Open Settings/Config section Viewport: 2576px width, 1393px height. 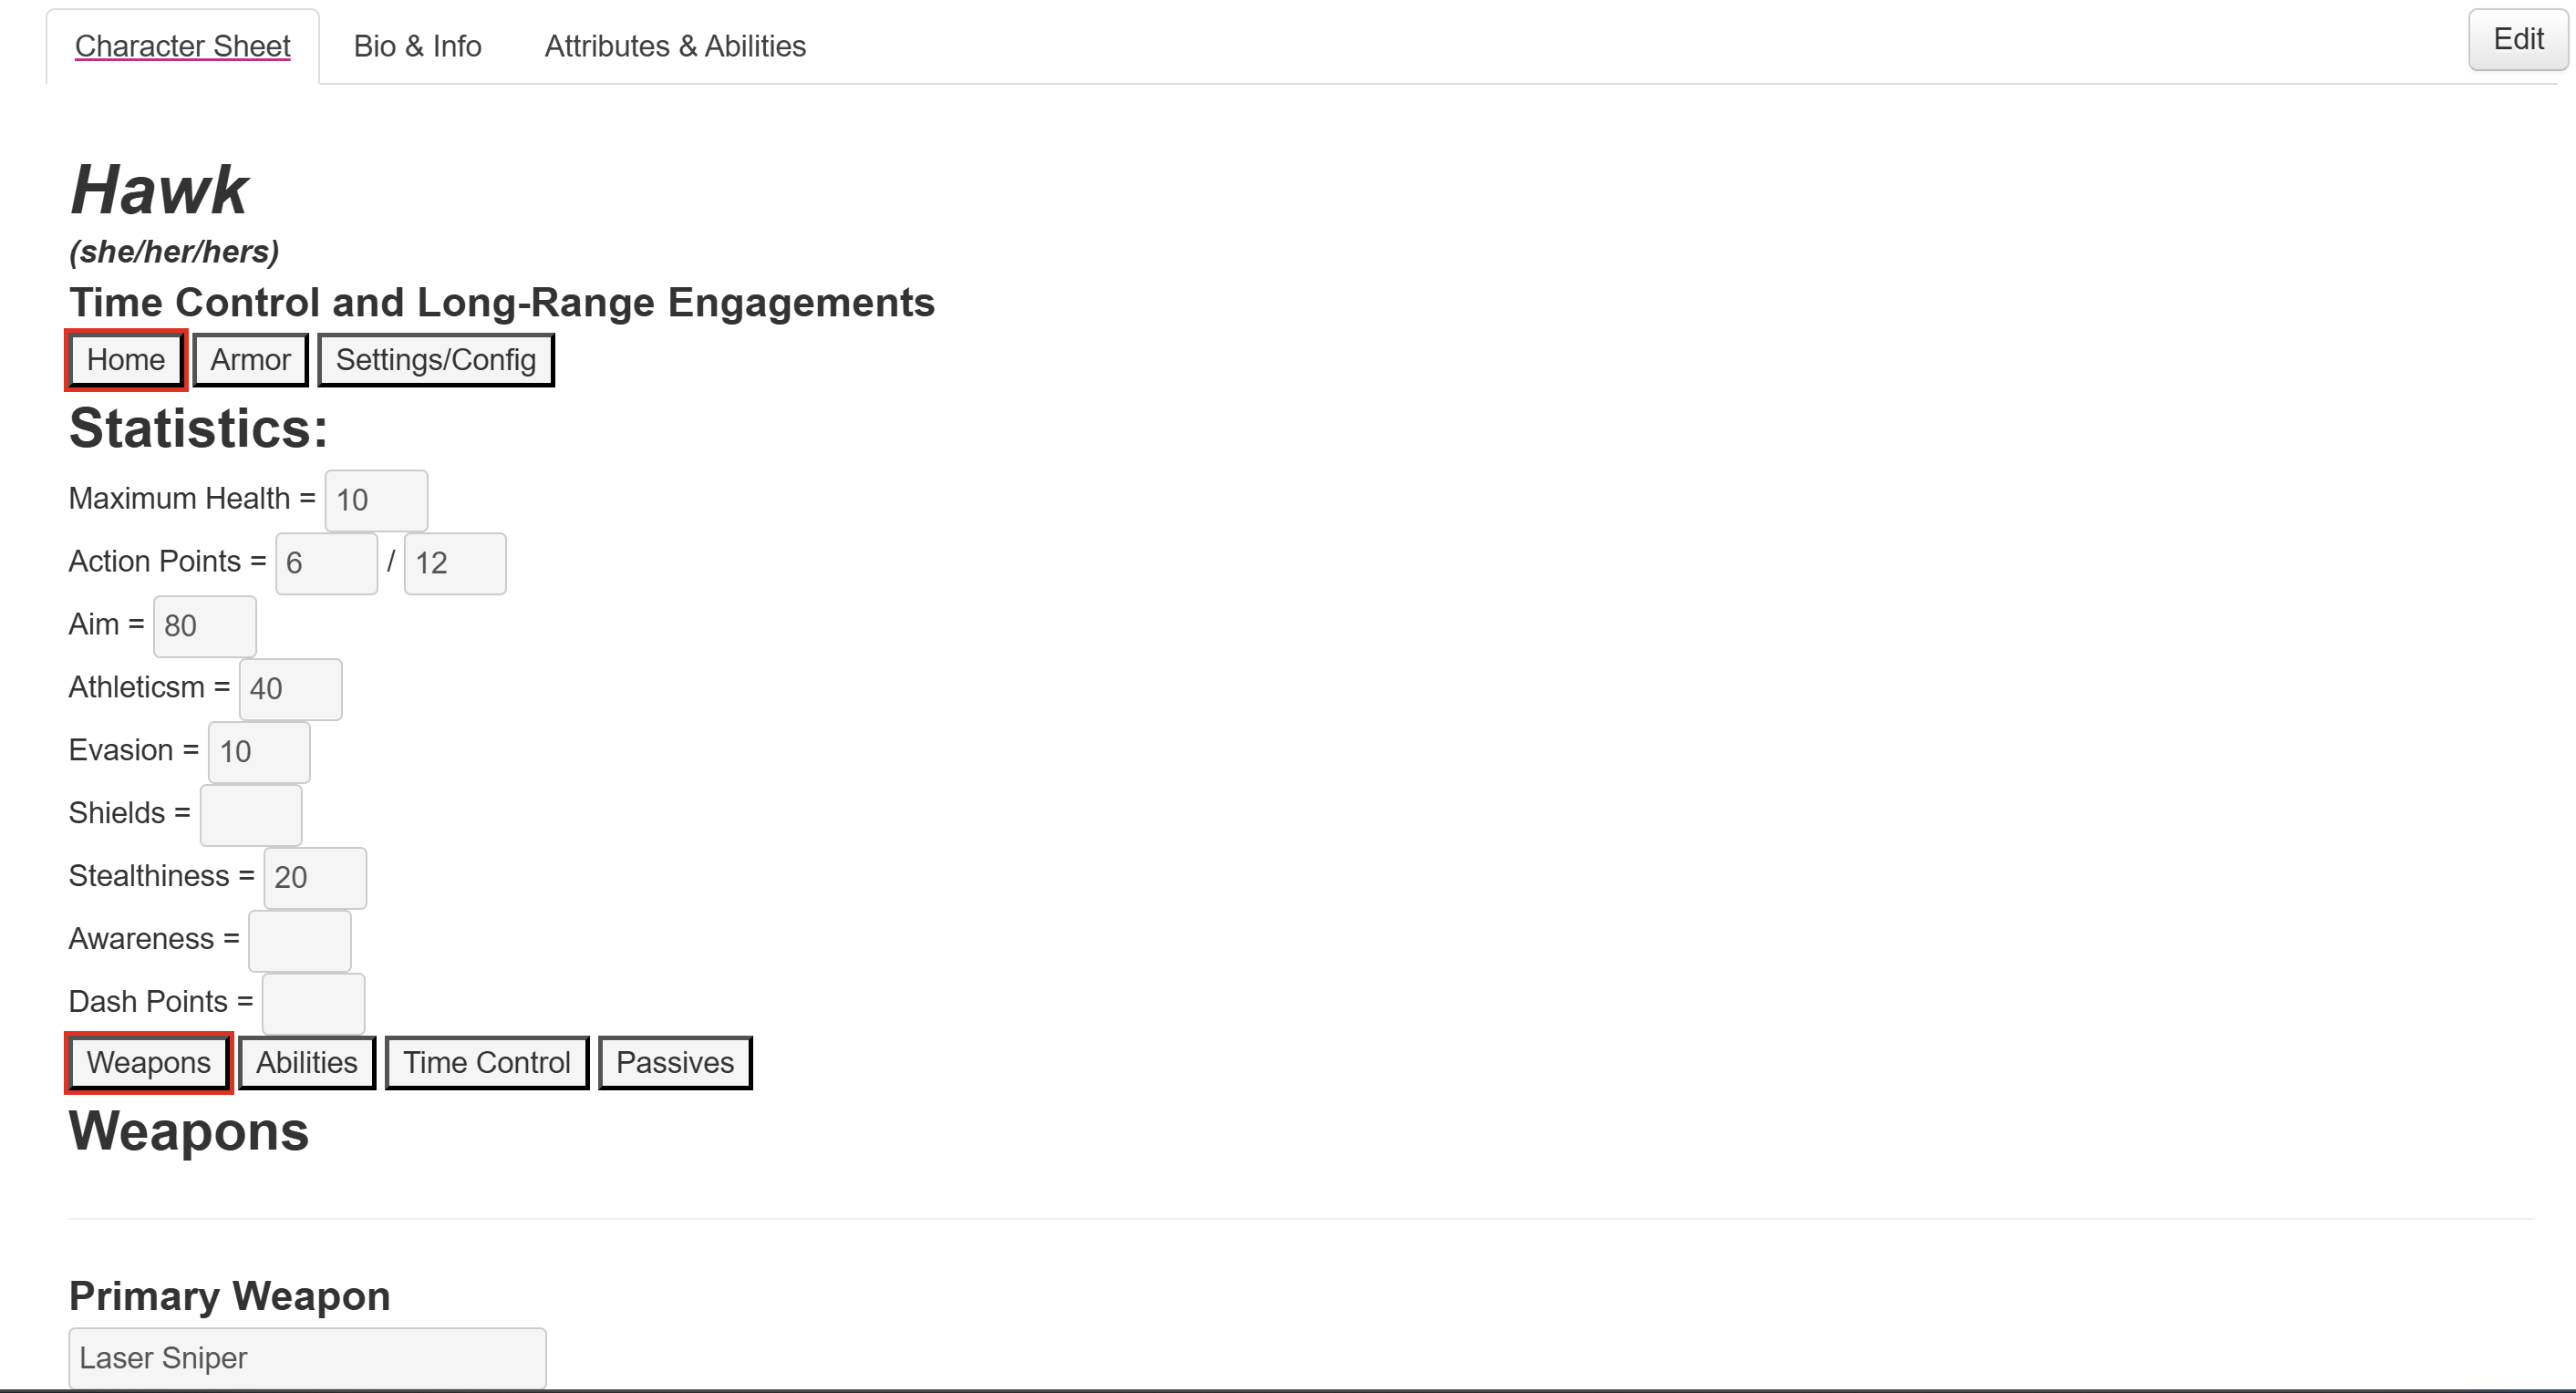[435, 360]
